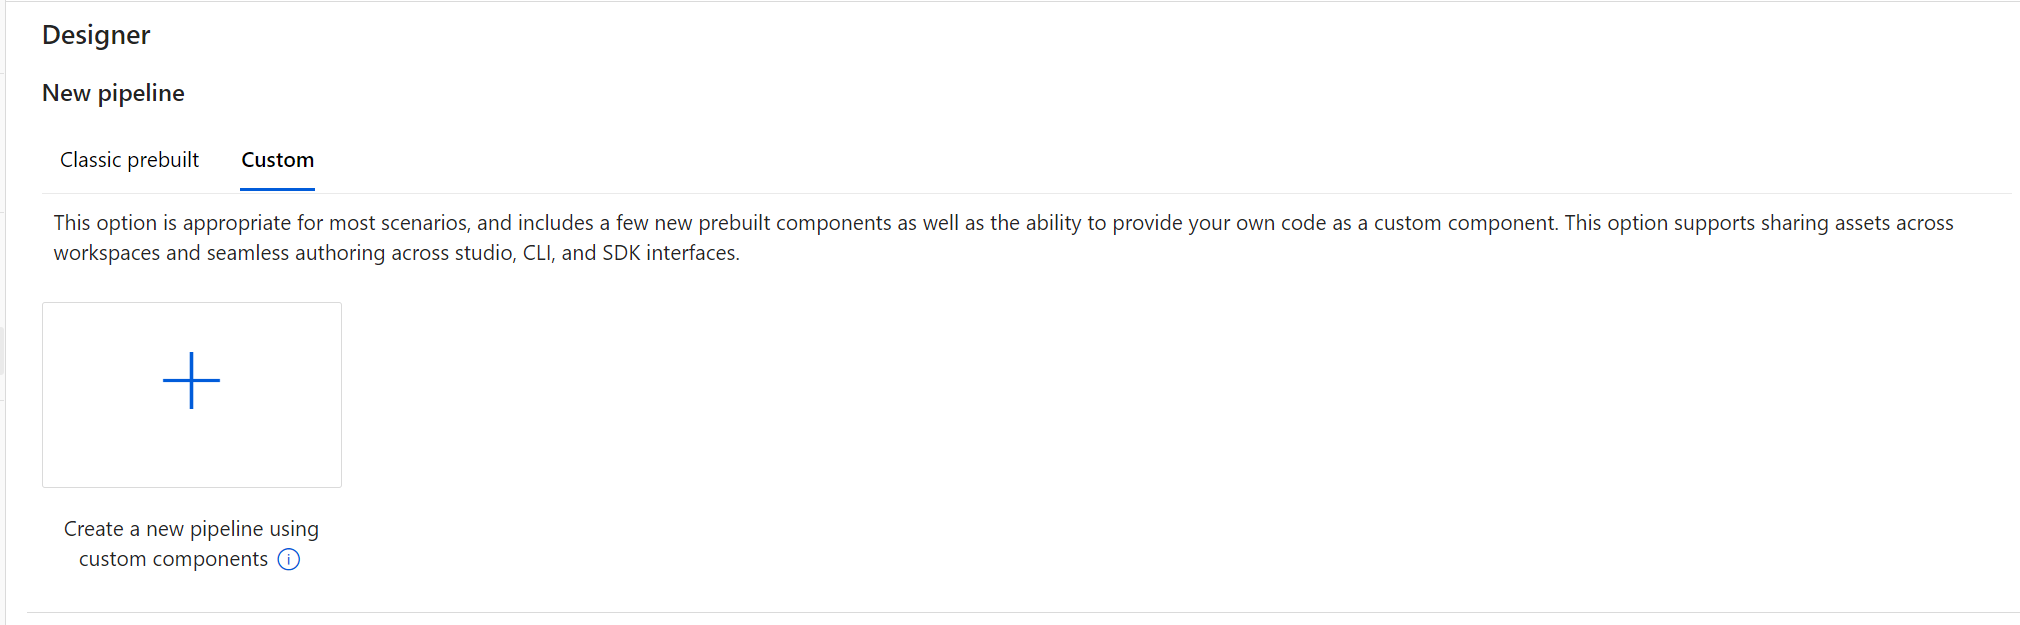Screen dimensions: 2020x625
Task: Click the New pipeline section heading
Action: (x=113, y=93)
